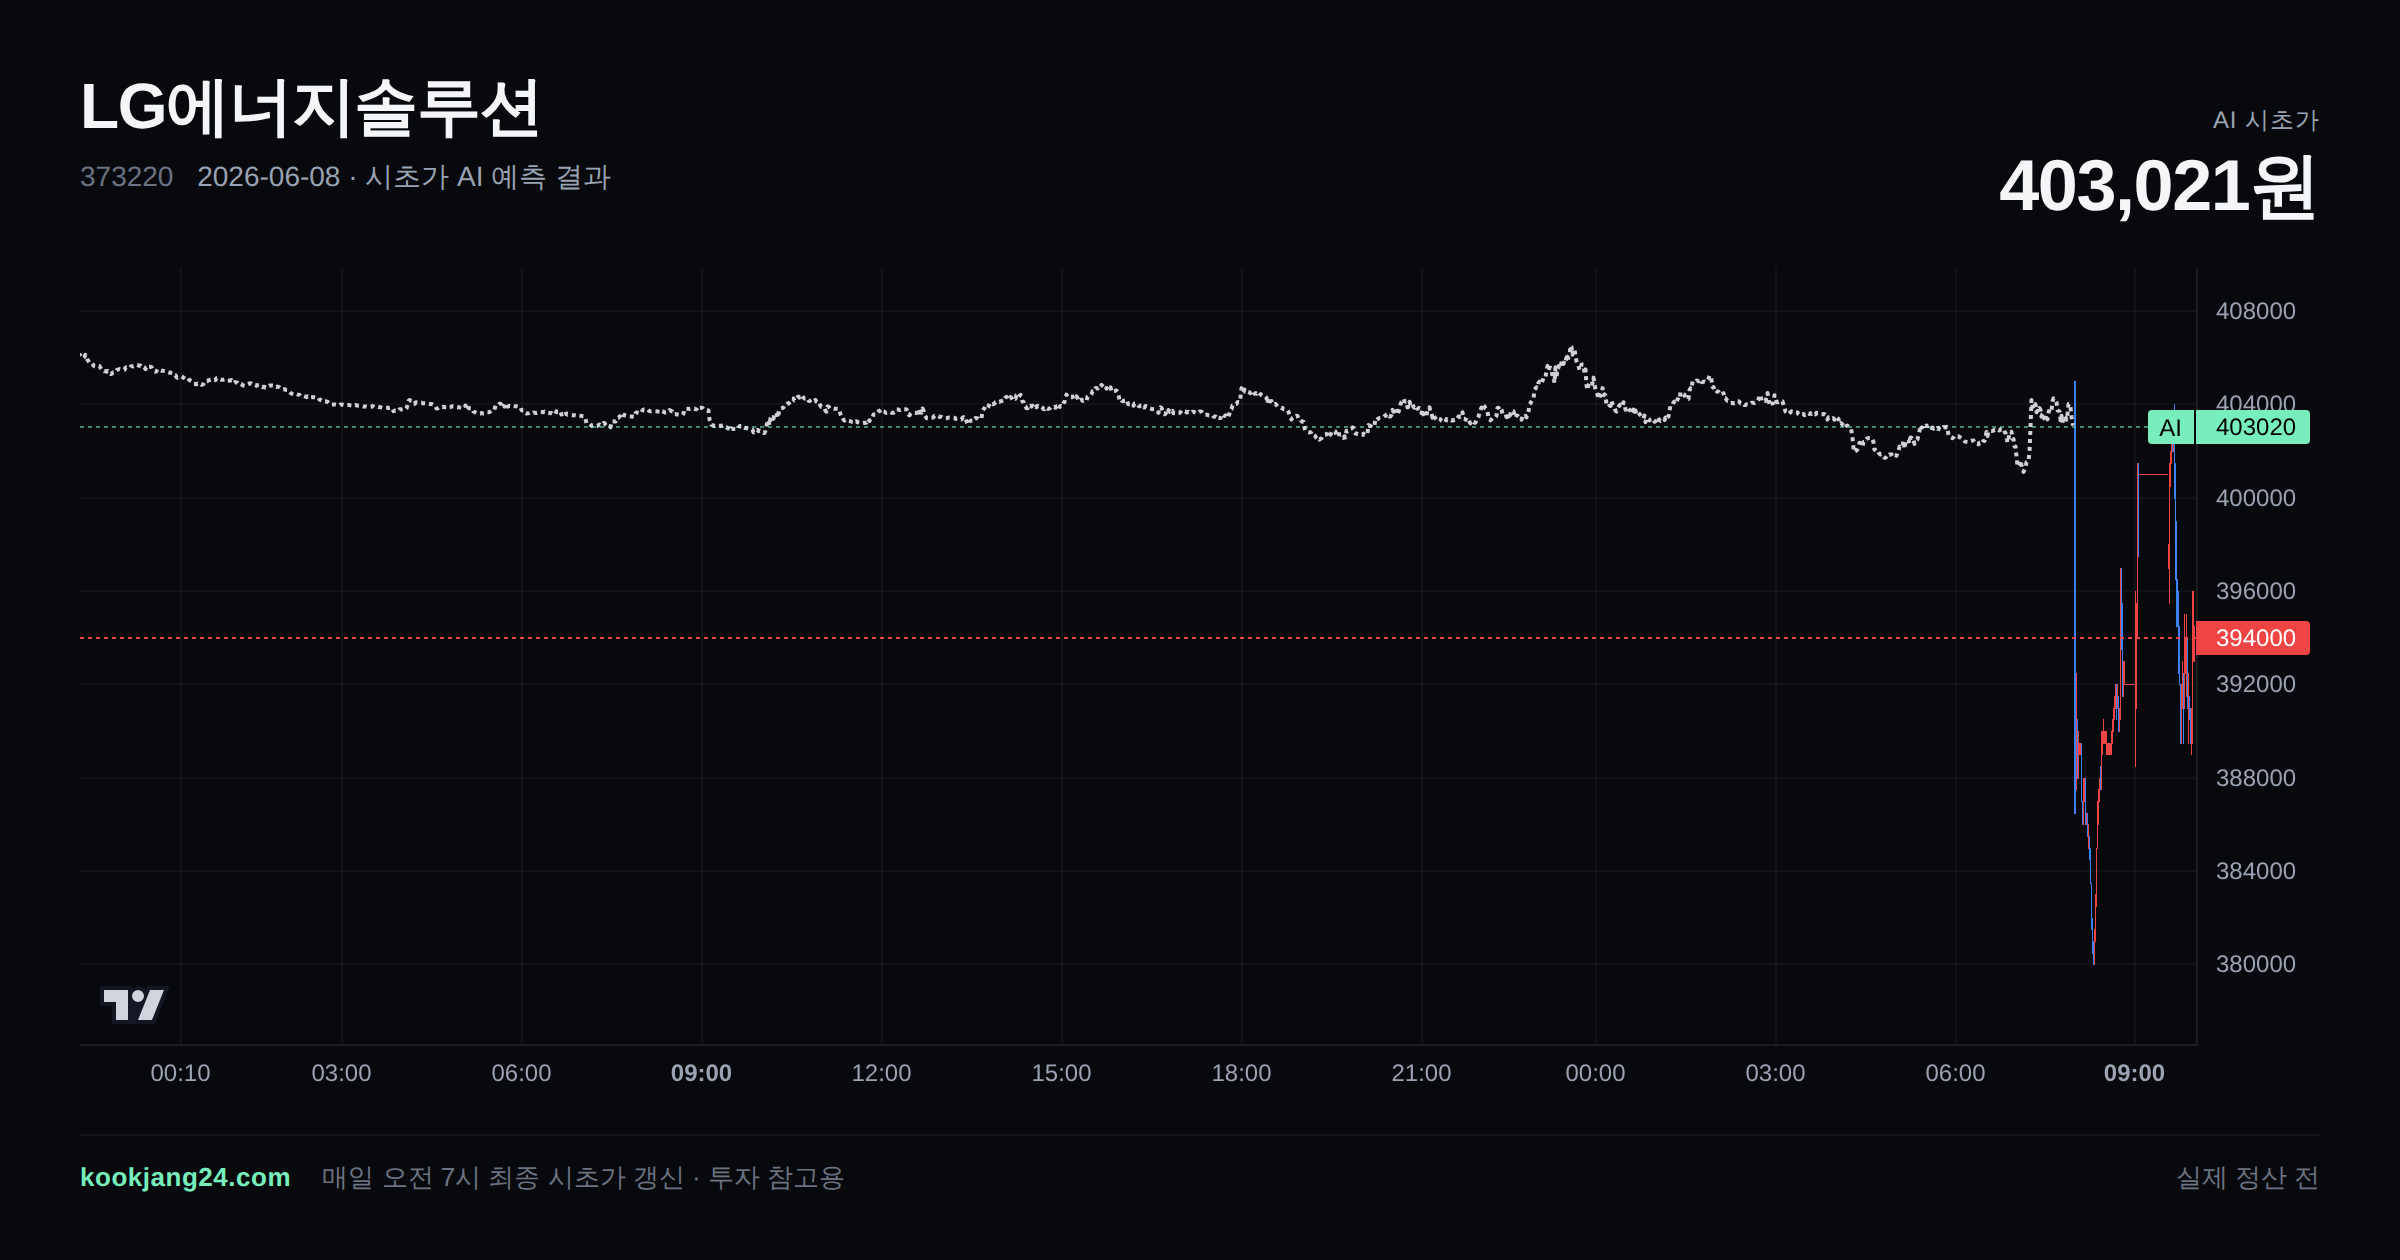Click the 408000 price axis label
The width and height of the screenshot is (2400, 1260).
[x=2255, y=311]
